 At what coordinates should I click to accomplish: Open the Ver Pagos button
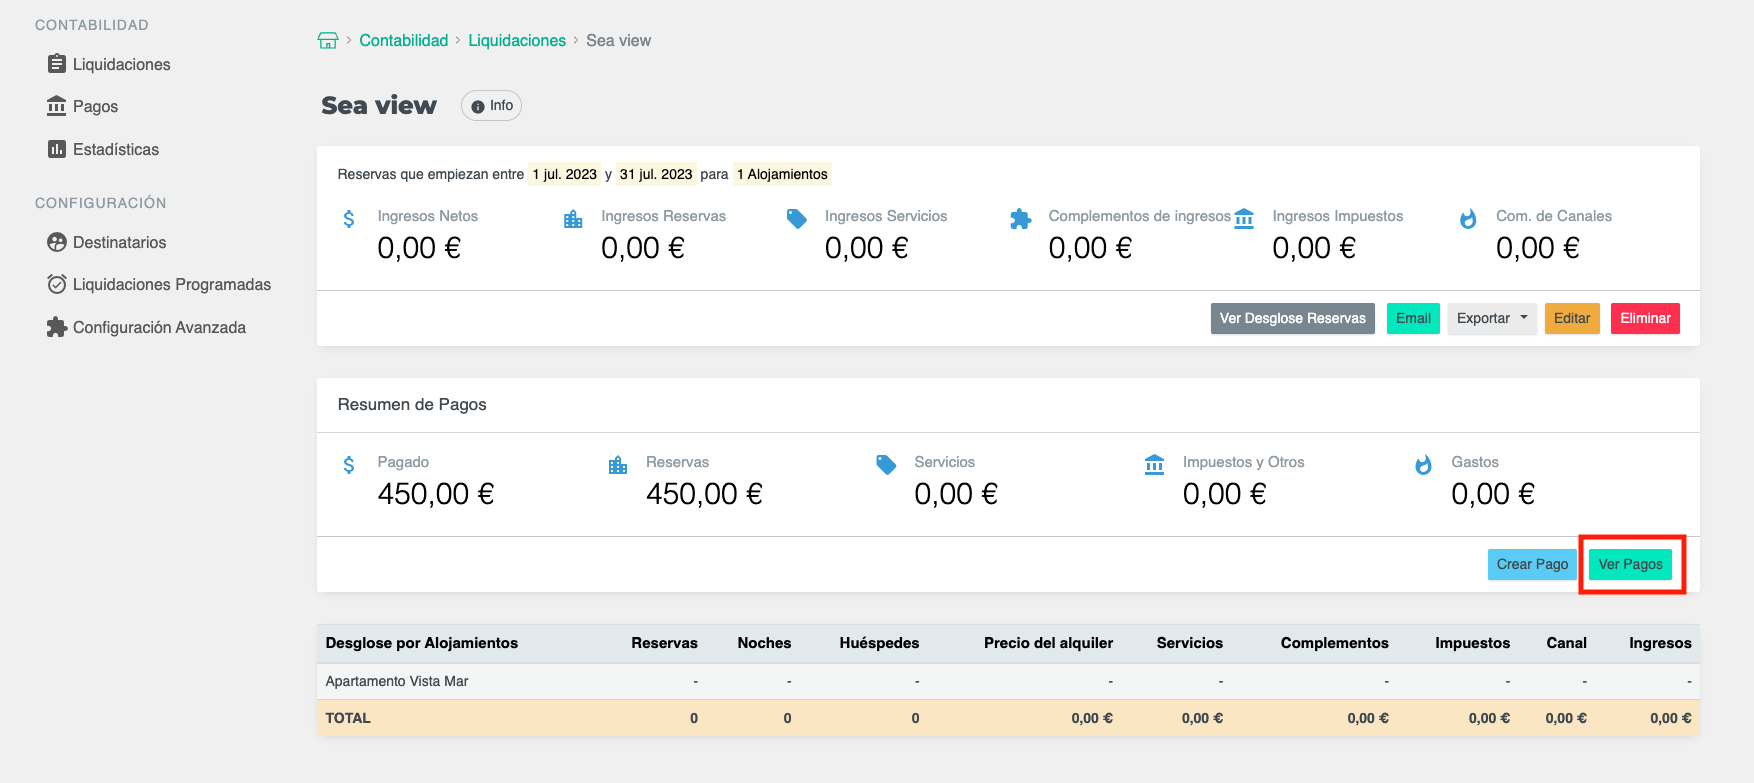coord(1629,564)
